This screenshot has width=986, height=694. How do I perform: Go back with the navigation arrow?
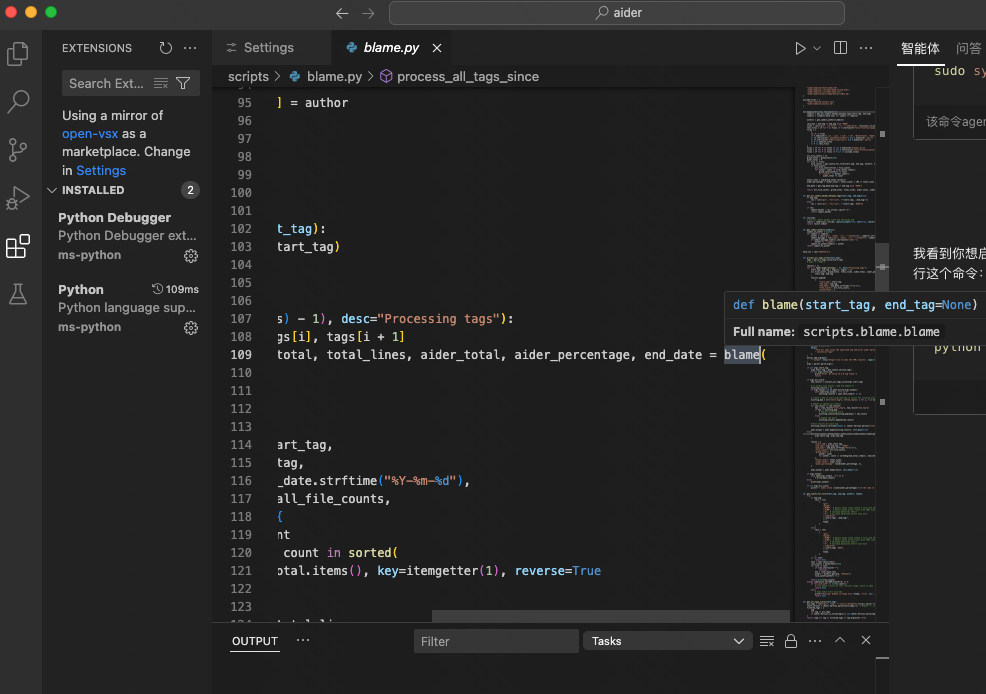342,13
